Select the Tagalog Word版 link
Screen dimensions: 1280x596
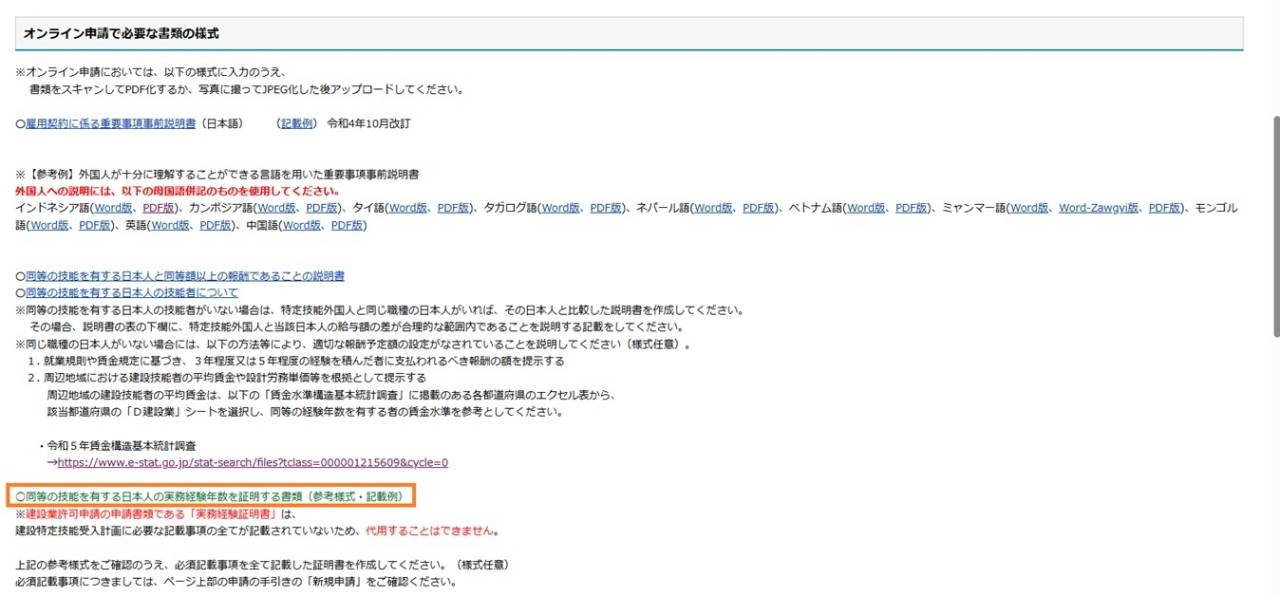click(x=560, y=208)
